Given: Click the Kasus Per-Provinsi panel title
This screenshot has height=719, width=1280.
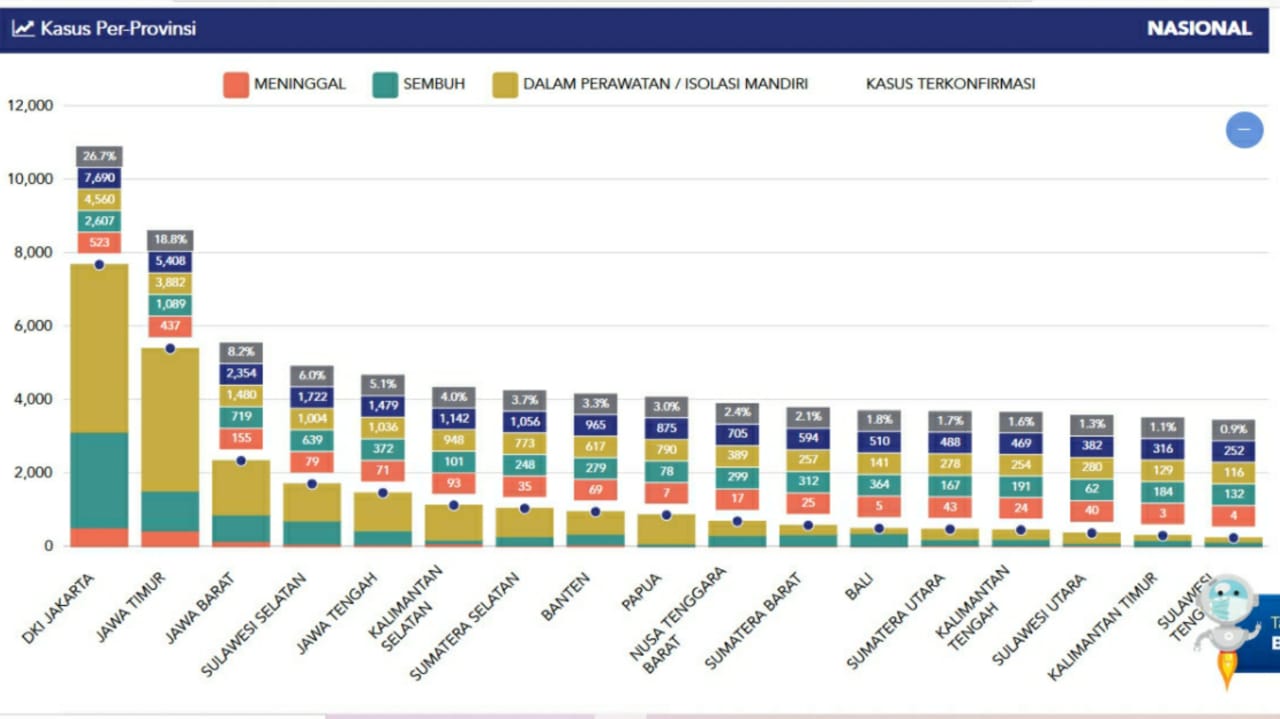Looking at the screenshot, I should [x=118, y=29].
